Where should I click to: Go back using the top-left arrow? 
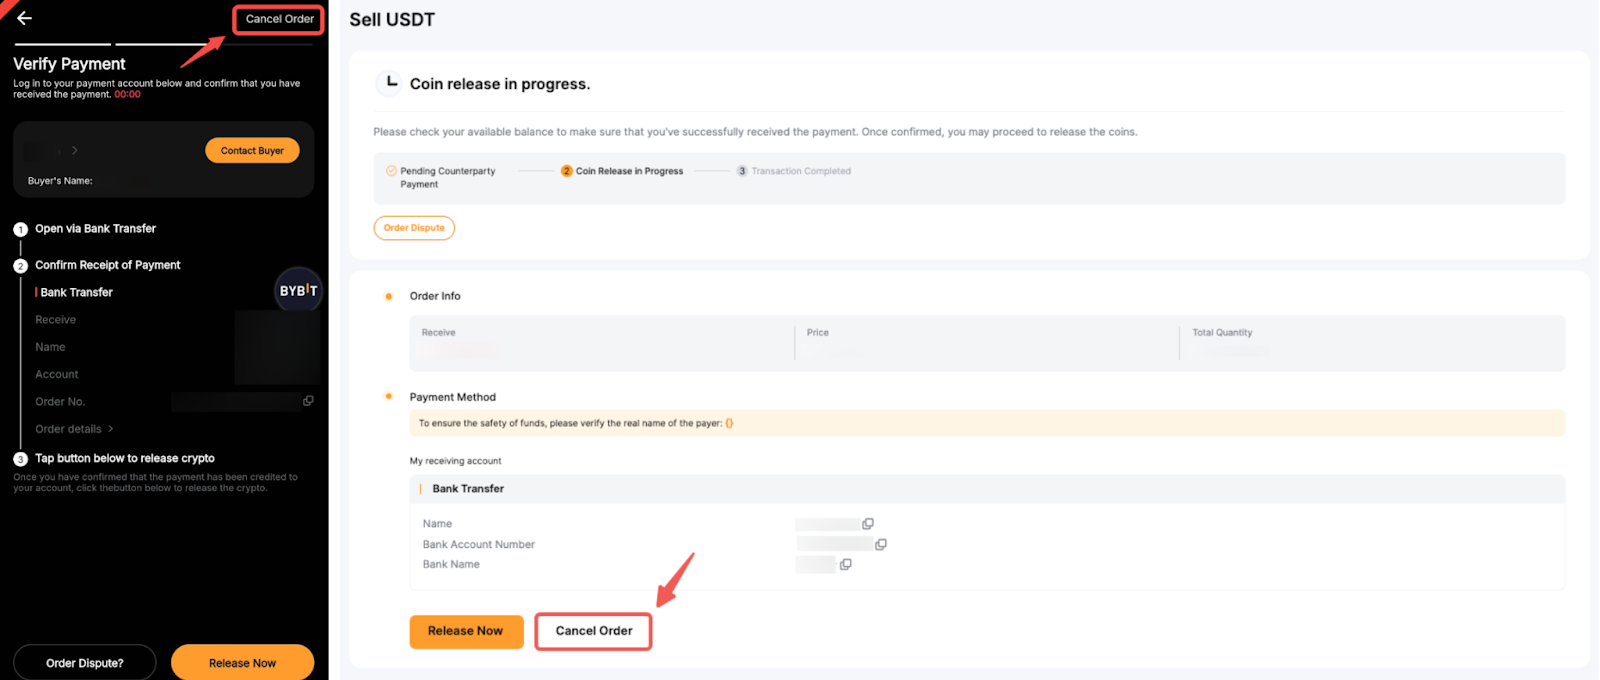click(x=25, y=18)
